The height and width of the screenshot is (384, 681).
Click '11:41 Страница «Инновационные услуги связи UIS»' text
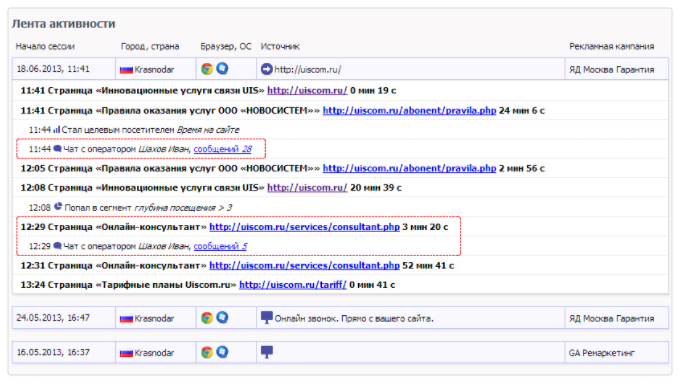pyautogui.click(x=142, y=91)
